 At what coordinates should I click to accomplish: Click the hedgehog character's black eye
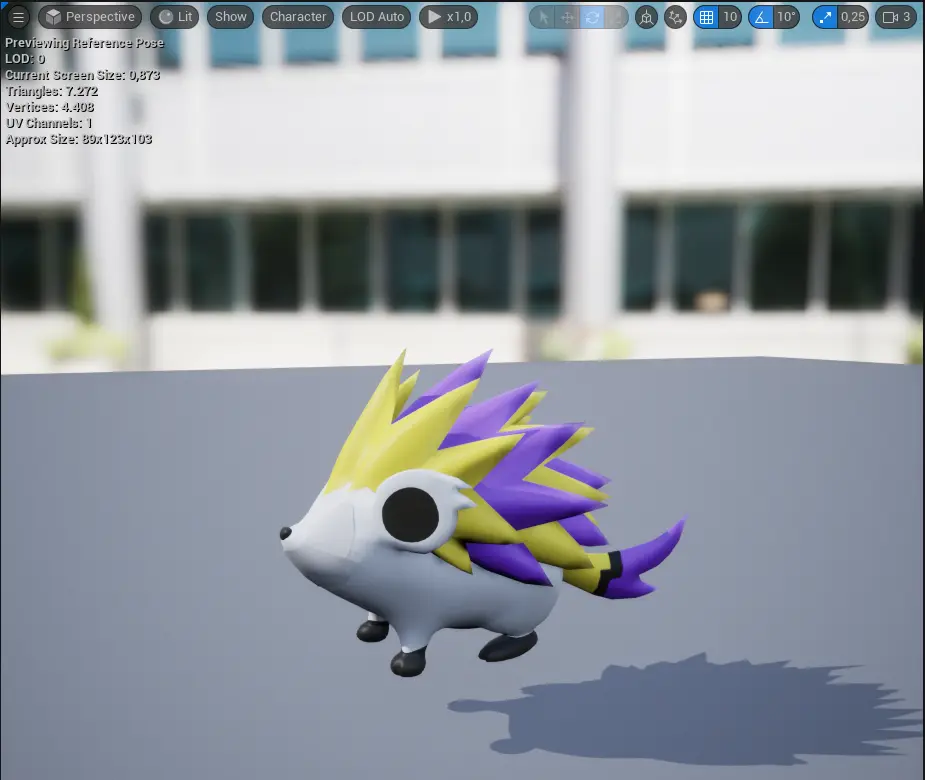pyautogui.click(x=410, y=514)
